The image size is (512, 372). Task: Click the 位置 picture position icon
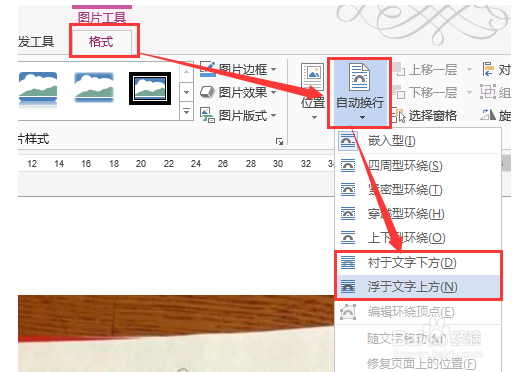[312, 77]
